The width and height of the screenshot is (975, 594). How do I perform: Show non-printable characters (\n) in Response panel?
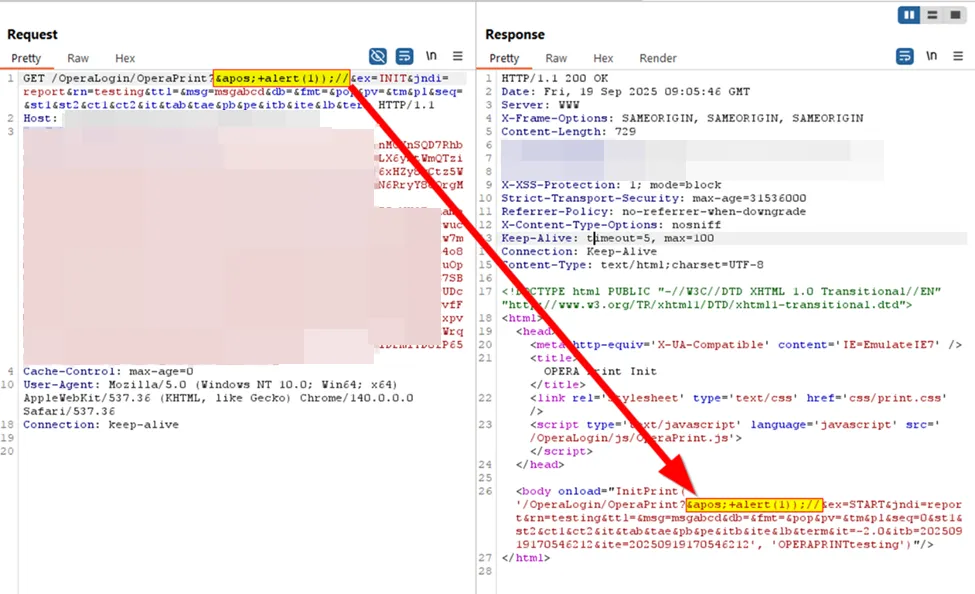point(932,56)
